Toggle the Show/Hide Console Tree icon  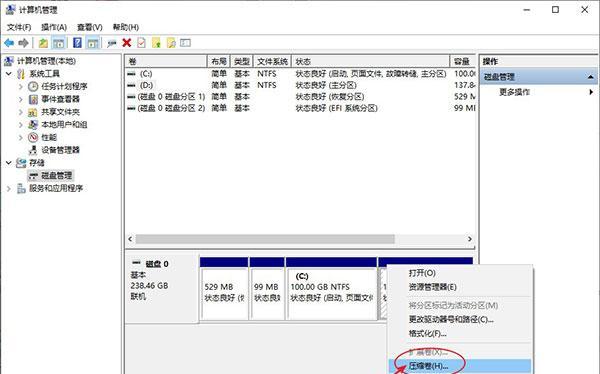point(59,43)
